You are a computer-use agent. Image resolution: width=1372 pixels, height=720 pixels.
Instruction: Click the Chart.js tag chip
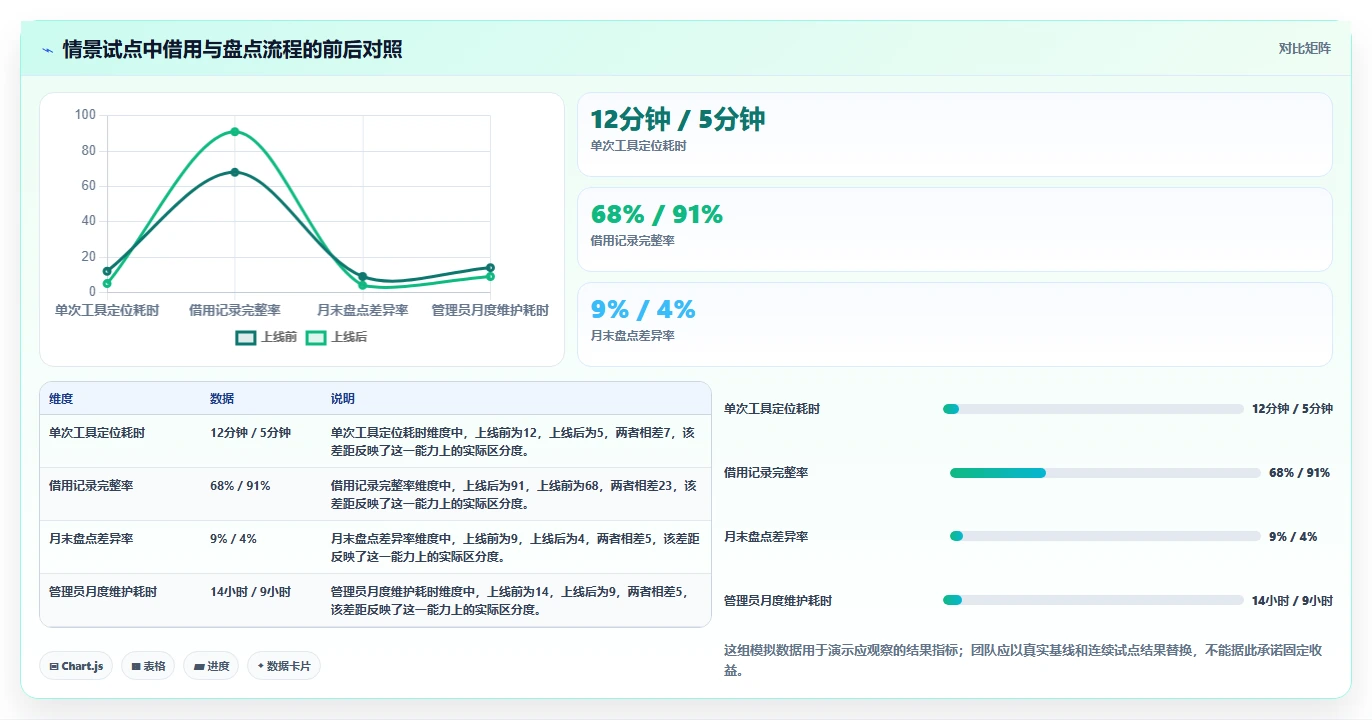click(x=76, y=666)
